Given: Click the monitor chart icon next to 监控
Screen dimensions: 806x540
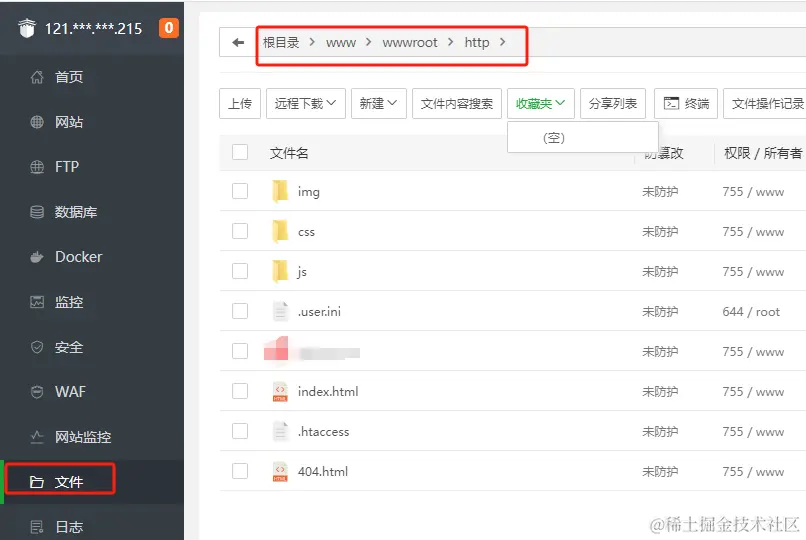Looking at the screenshot, I should pos(37,302).
